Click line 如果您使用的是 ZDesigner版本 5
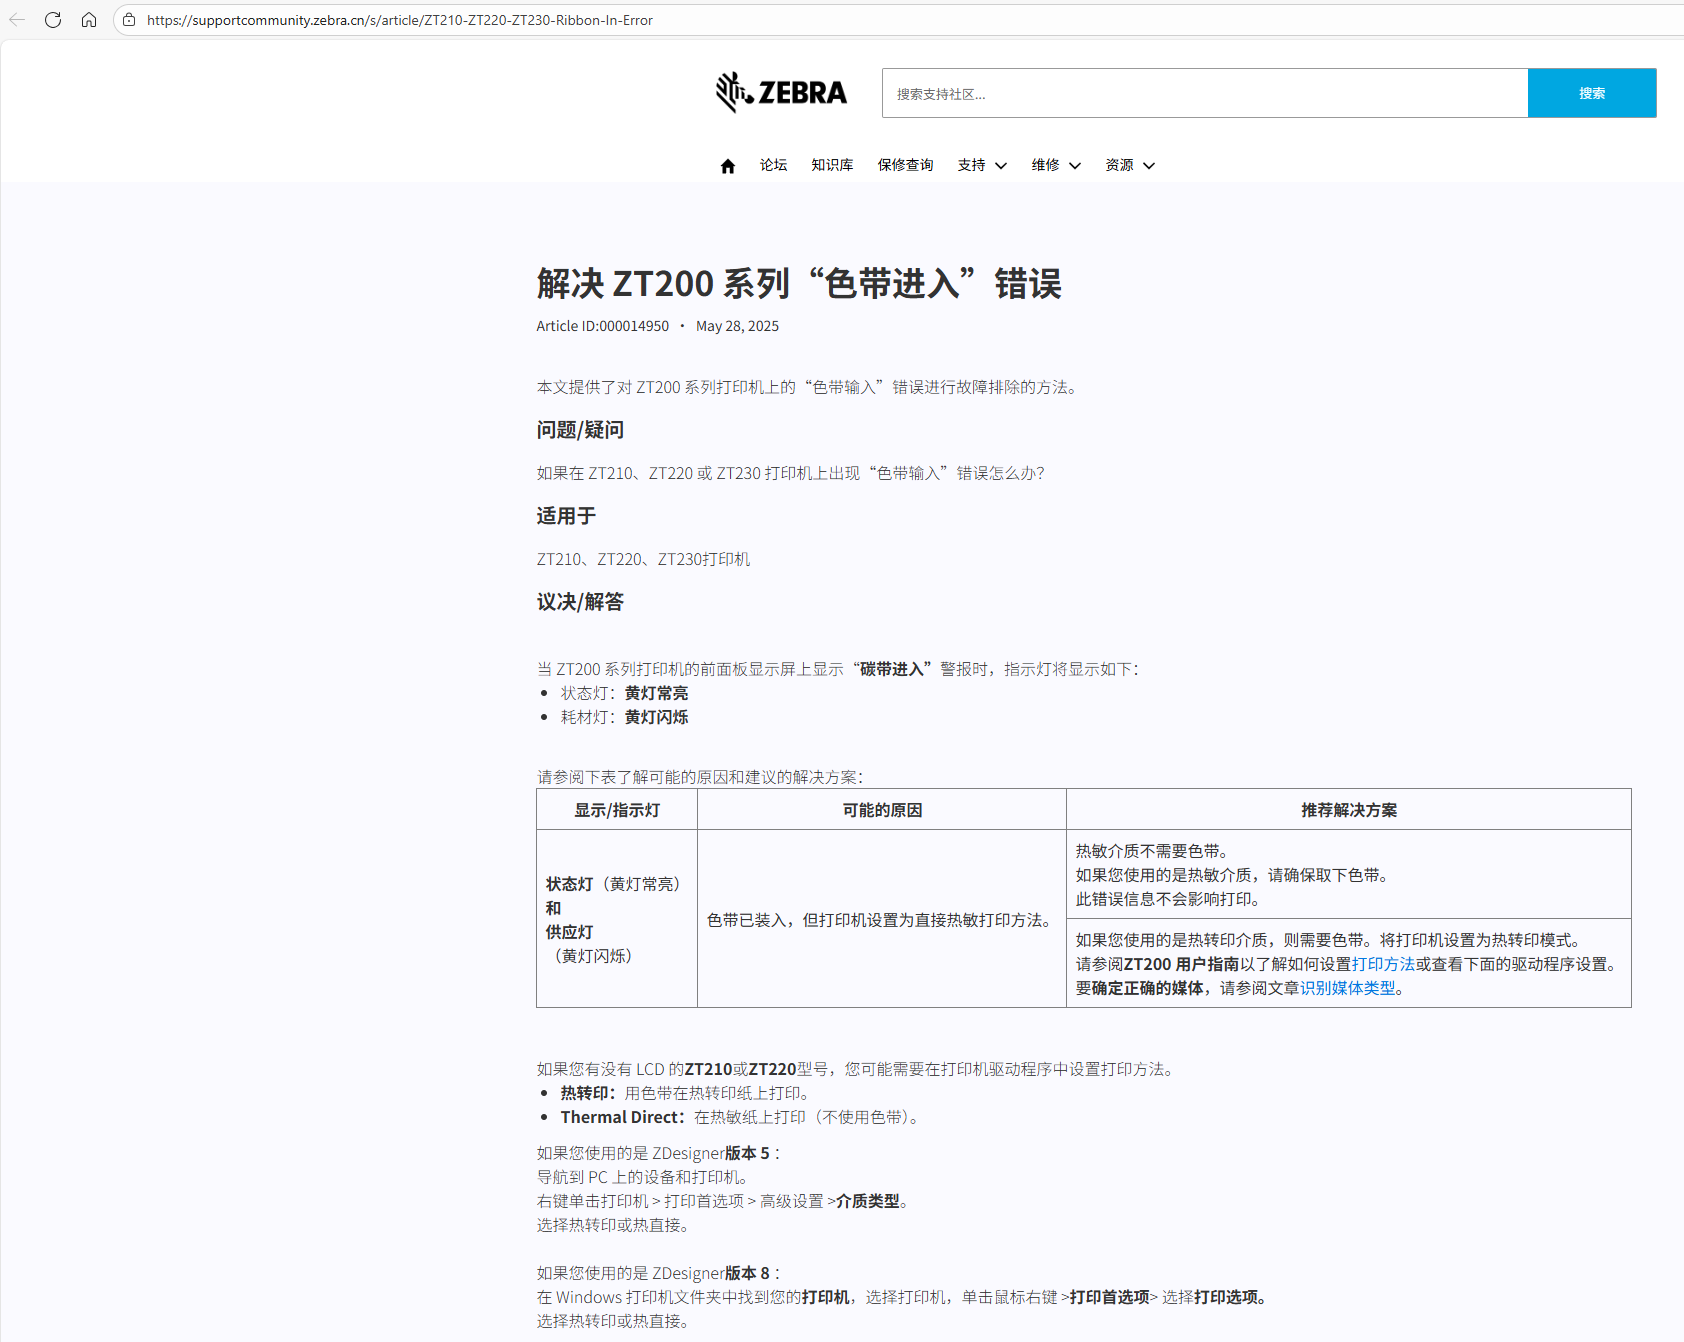 [658, 1153]
